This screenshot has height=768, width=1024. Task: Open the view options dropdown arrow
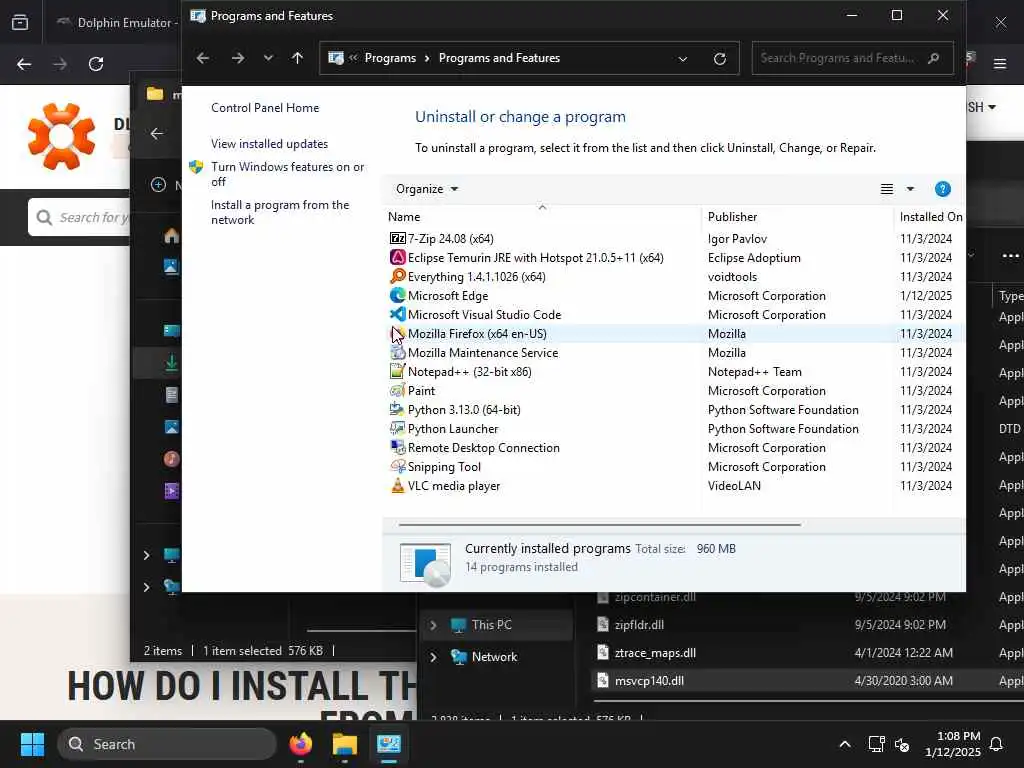tap(910, 189)
